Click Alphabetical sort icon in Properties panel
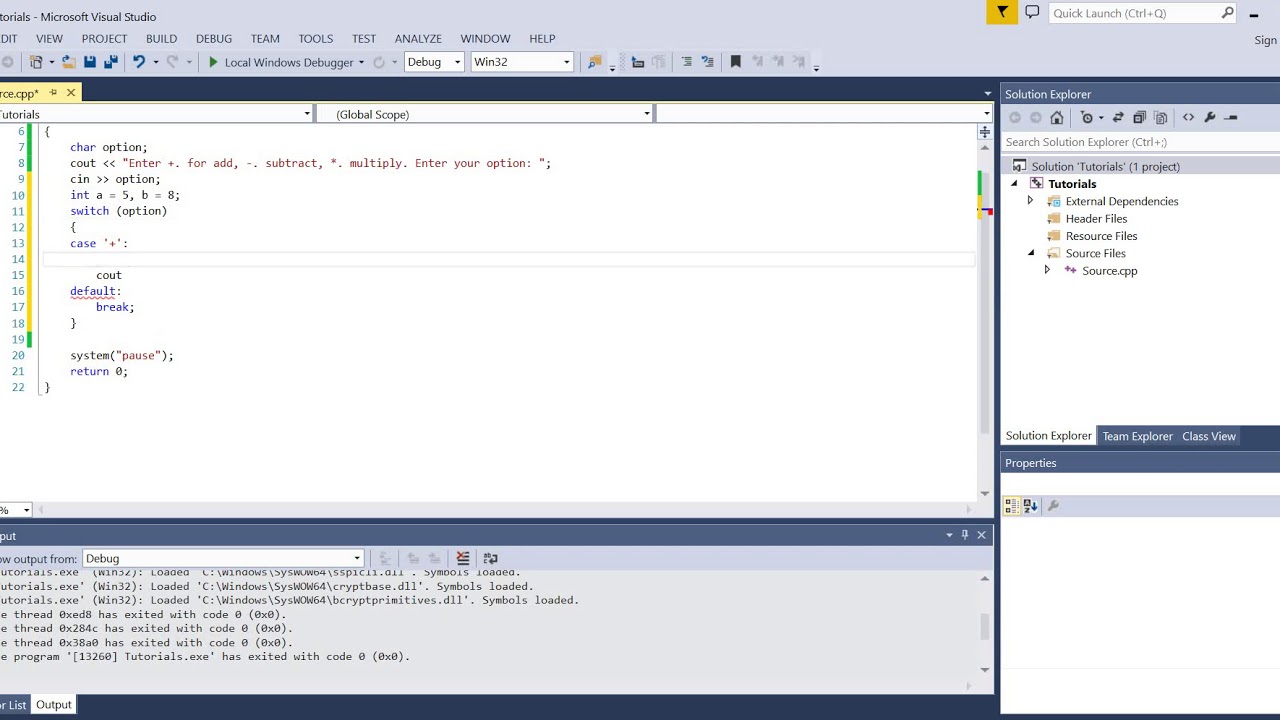The height and width of the screenshot is (720, 1280). coord(1031,506)
